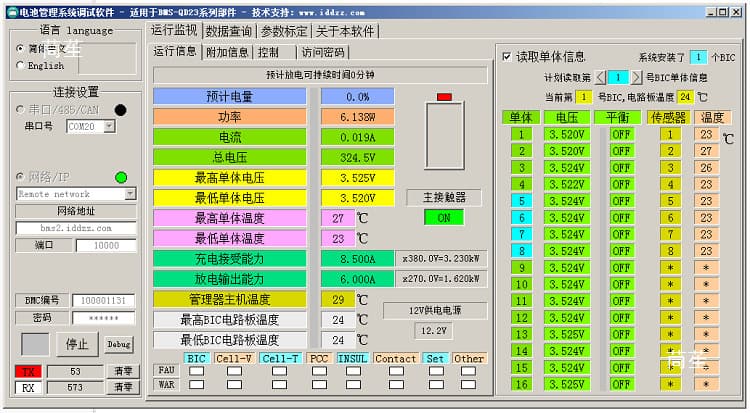Viewport: 750px width, 413px height.
Task: Click sensor 3 temperature value 26
Action: 706,168
